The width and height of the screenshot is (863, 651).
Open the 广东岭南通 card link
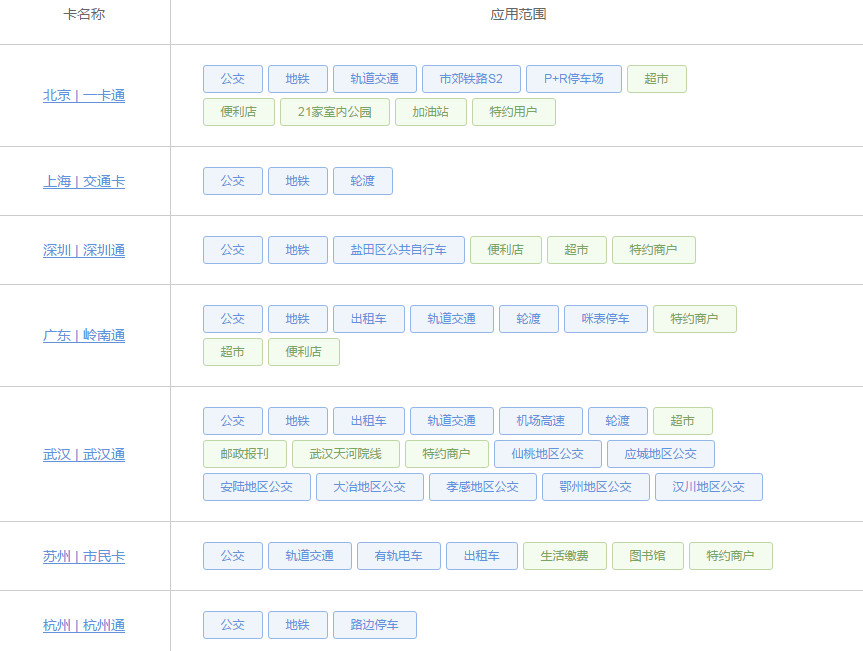(84, 336)
